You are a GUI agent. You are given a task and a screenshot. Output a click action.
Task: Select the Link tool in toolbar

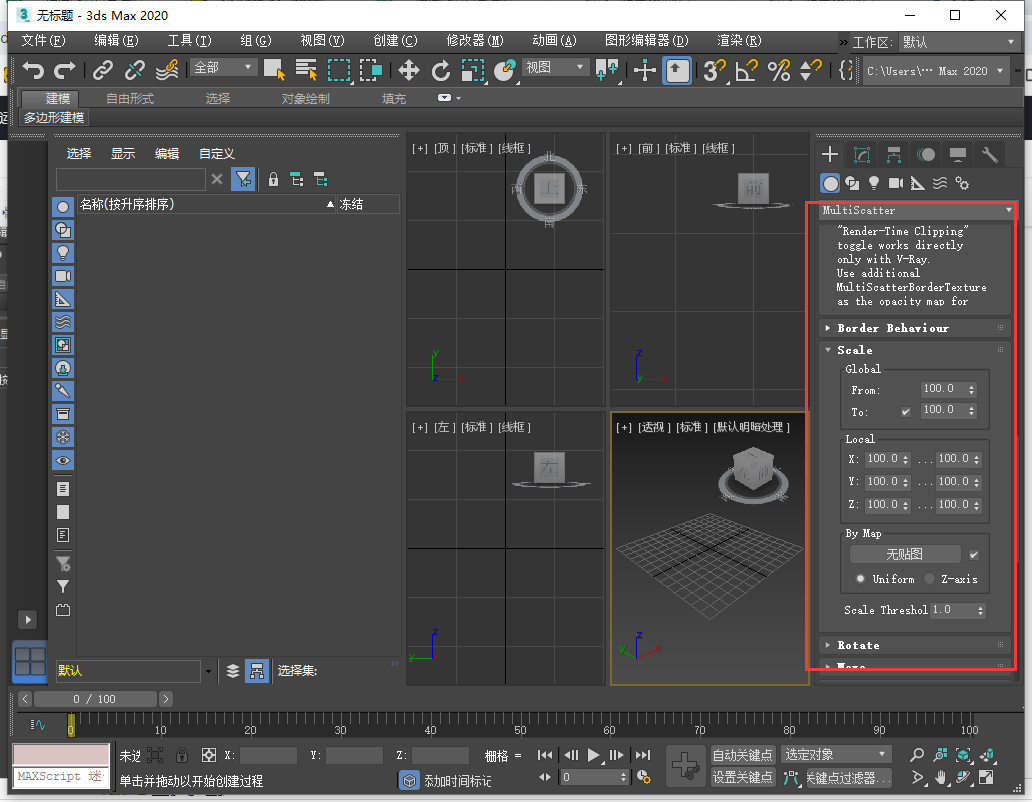point(103,69)
